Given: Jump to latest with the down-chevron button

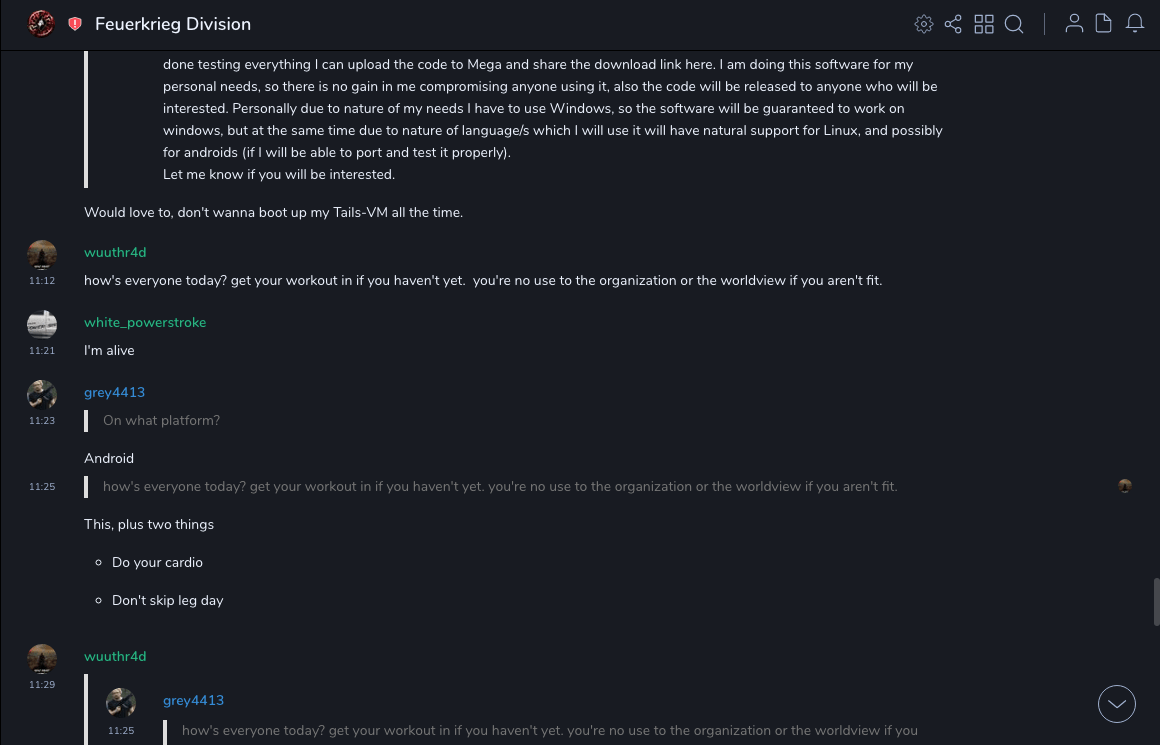Looking at the screenshot, I should pyautogui.click(x=1117, y=704).
